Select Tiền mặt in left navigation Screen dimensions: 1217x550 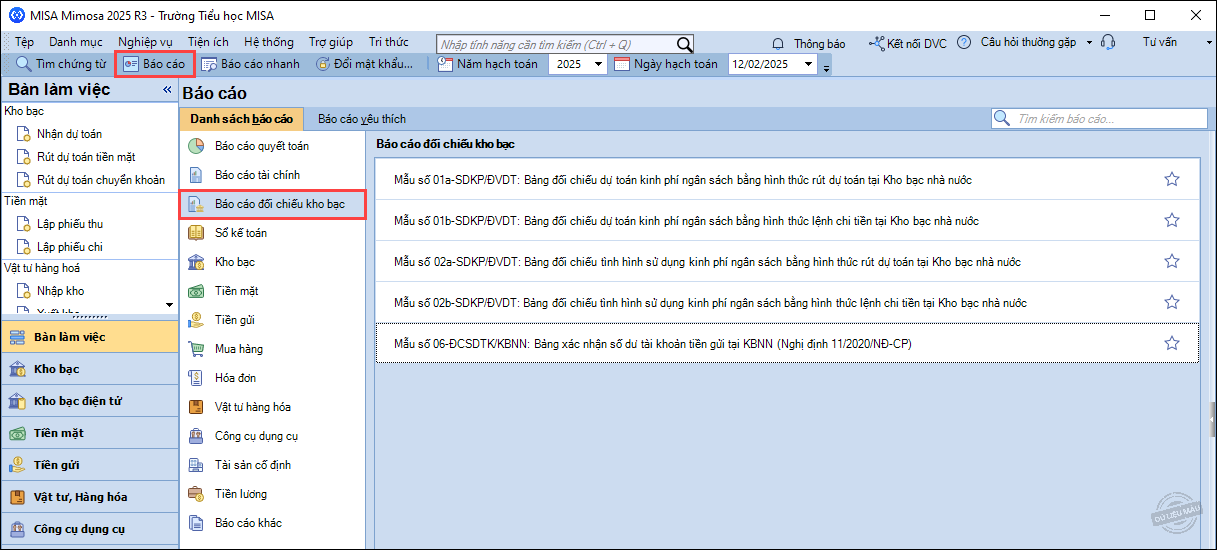(x=89, y=433)
